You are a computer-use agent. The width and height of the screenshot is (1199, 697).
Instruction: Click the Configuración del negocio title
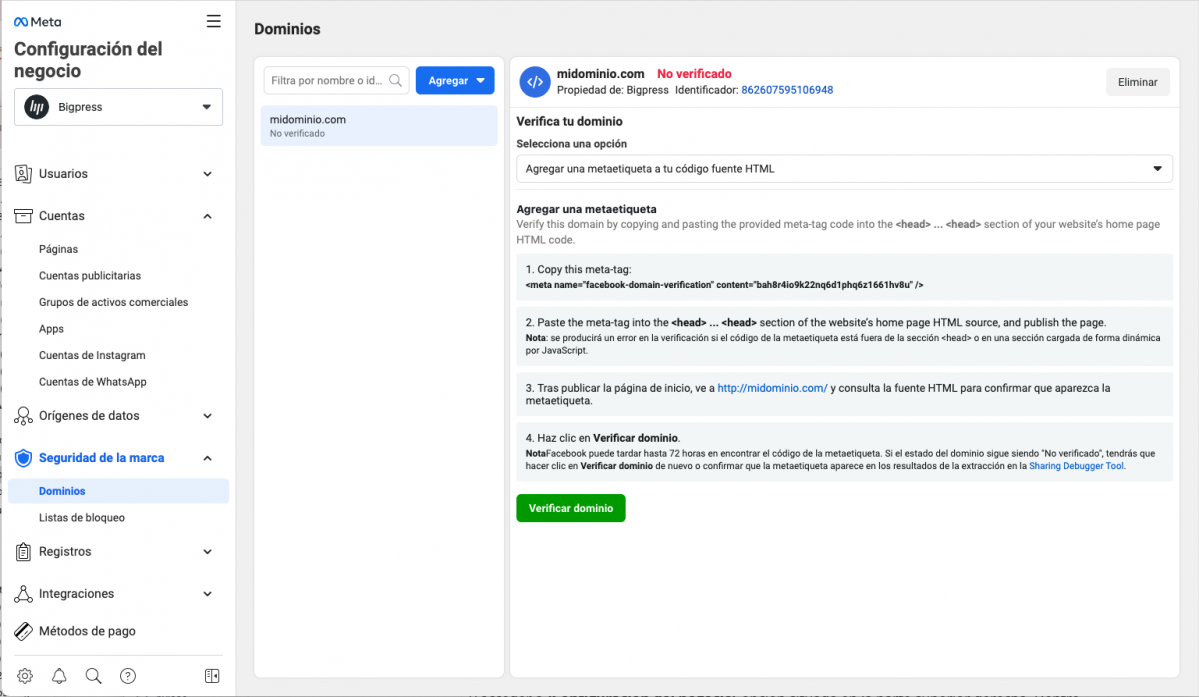tap(88, 60)
